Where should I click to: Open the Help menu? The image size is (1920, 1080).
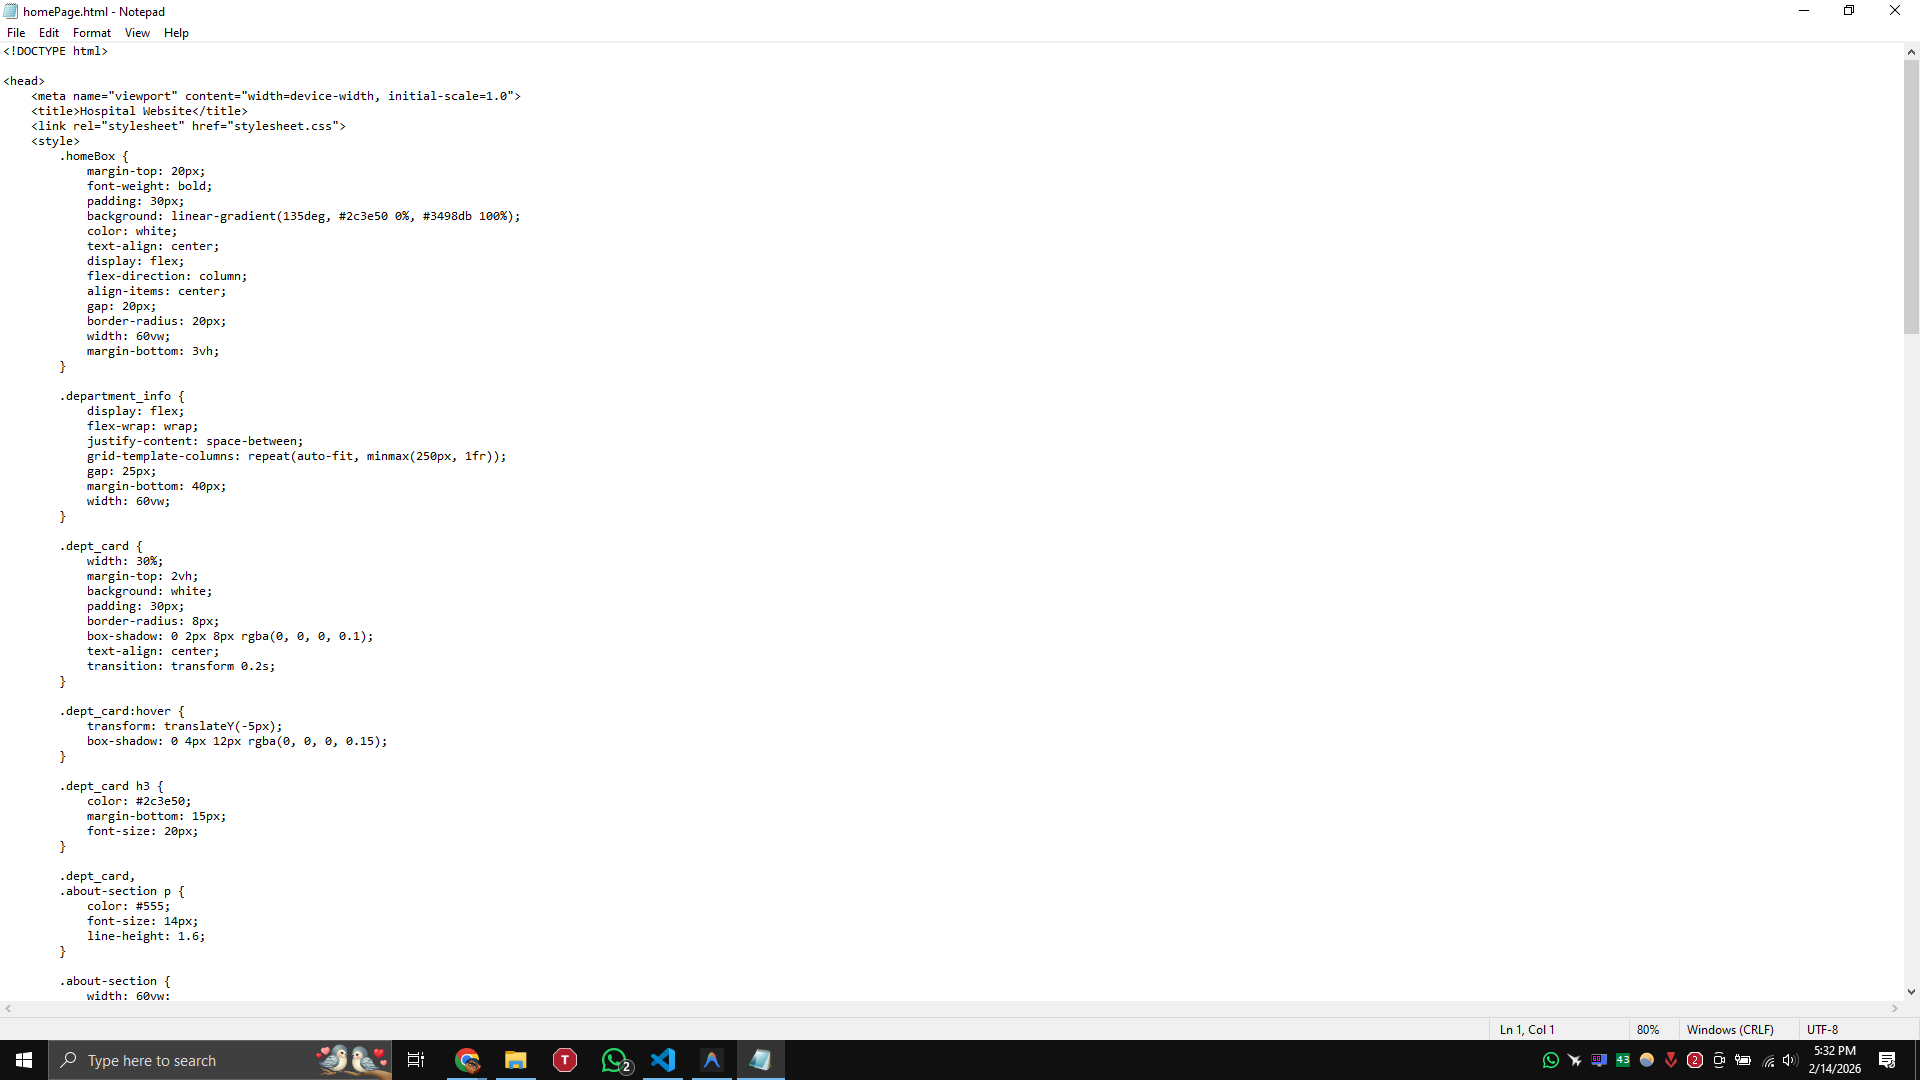click(176, 32)
